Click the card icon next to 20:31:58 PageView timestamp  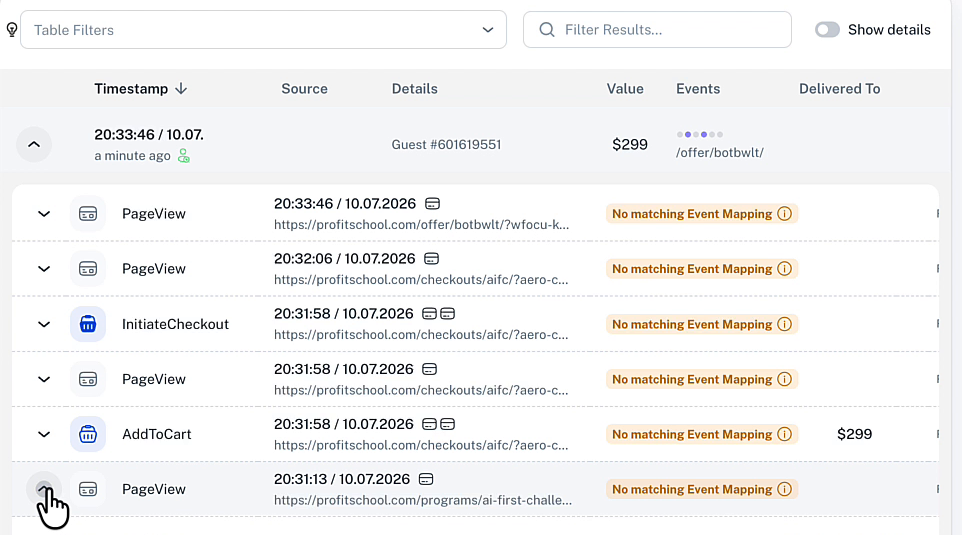click(x=429, y=369)
